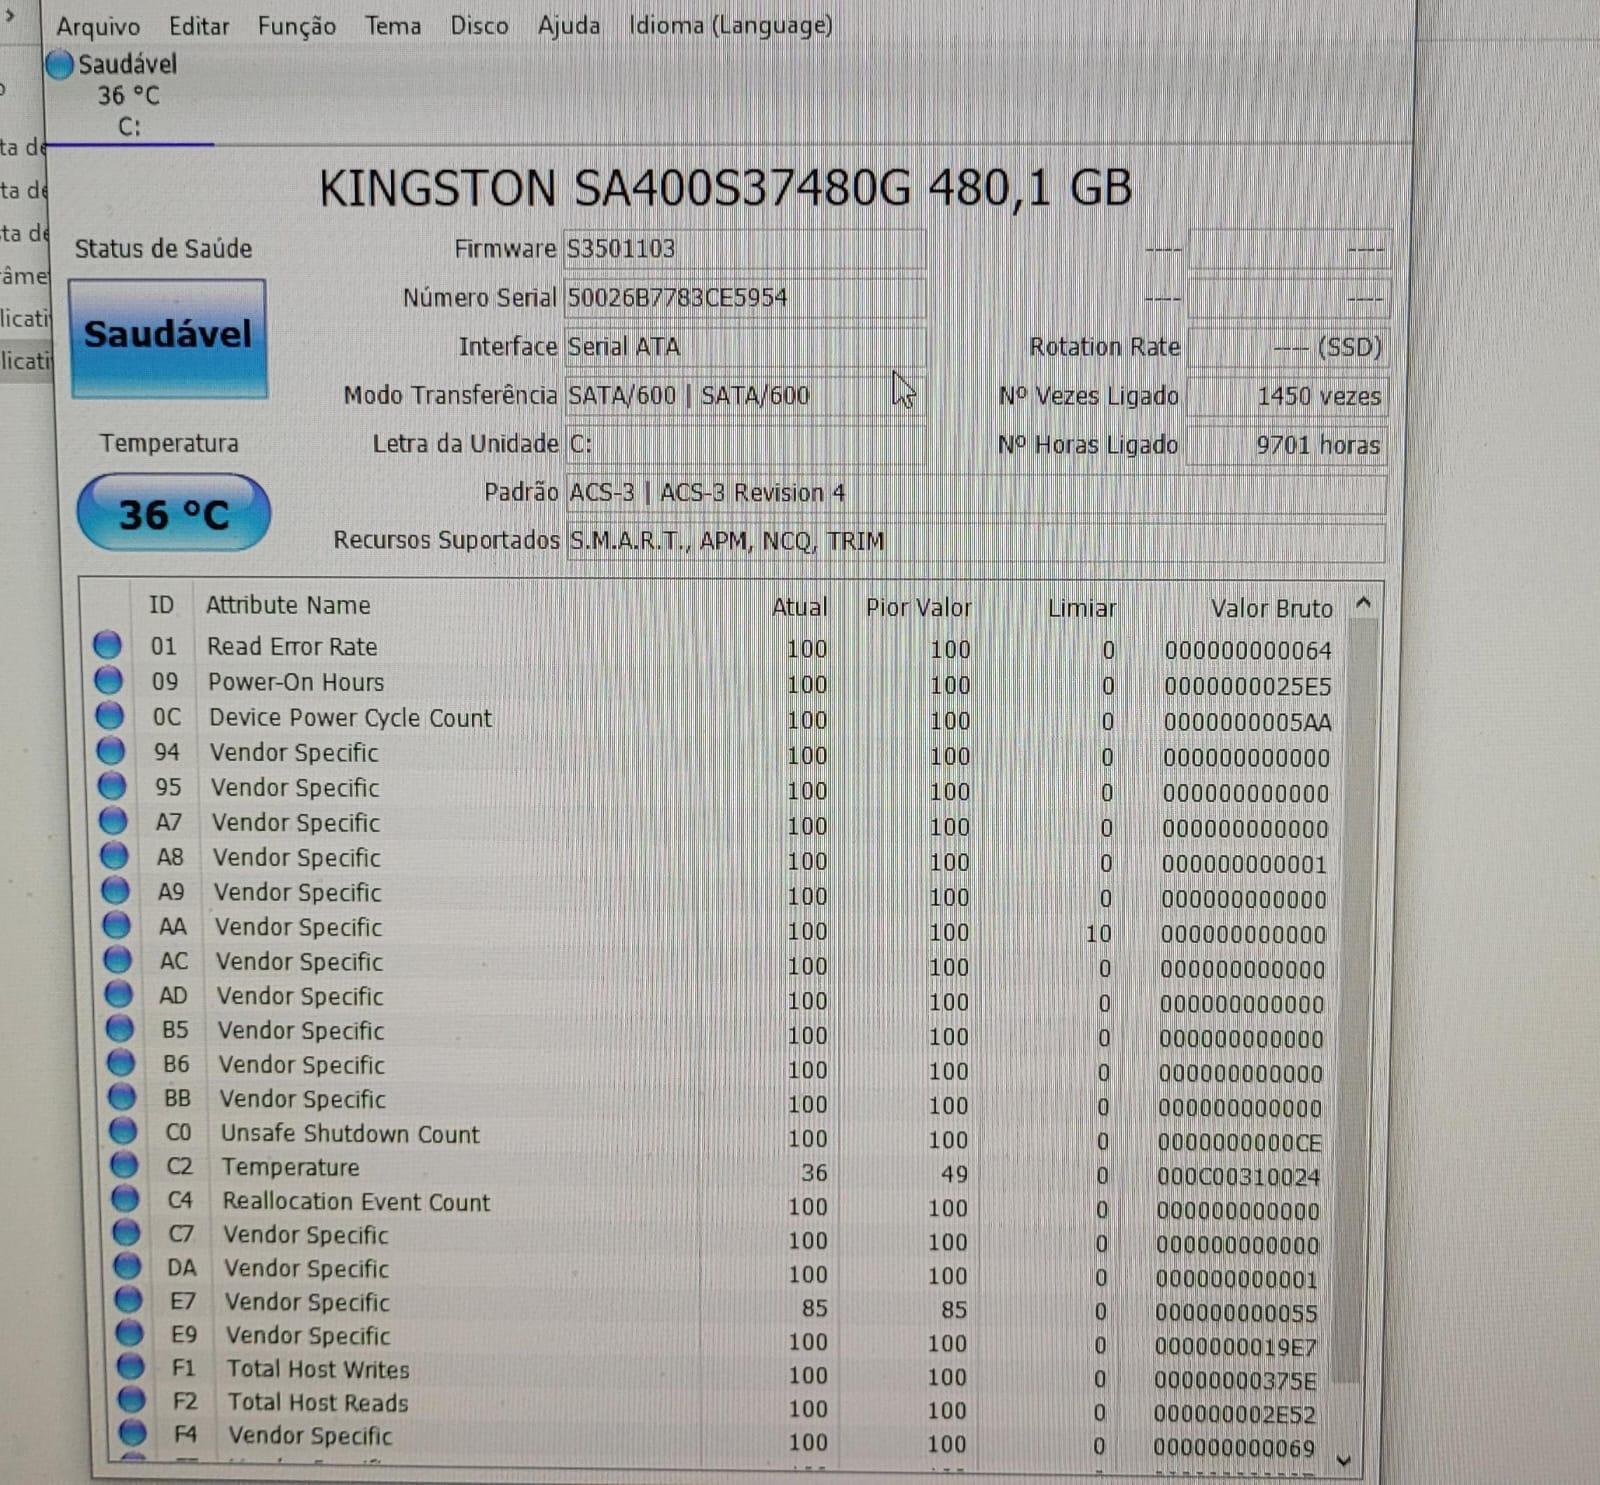The height and width of the screenshot is (1485, 1600).
Task: Click the power-on count field 1450 vezes
Action: pyautogui.click(x=1287, y=396)
